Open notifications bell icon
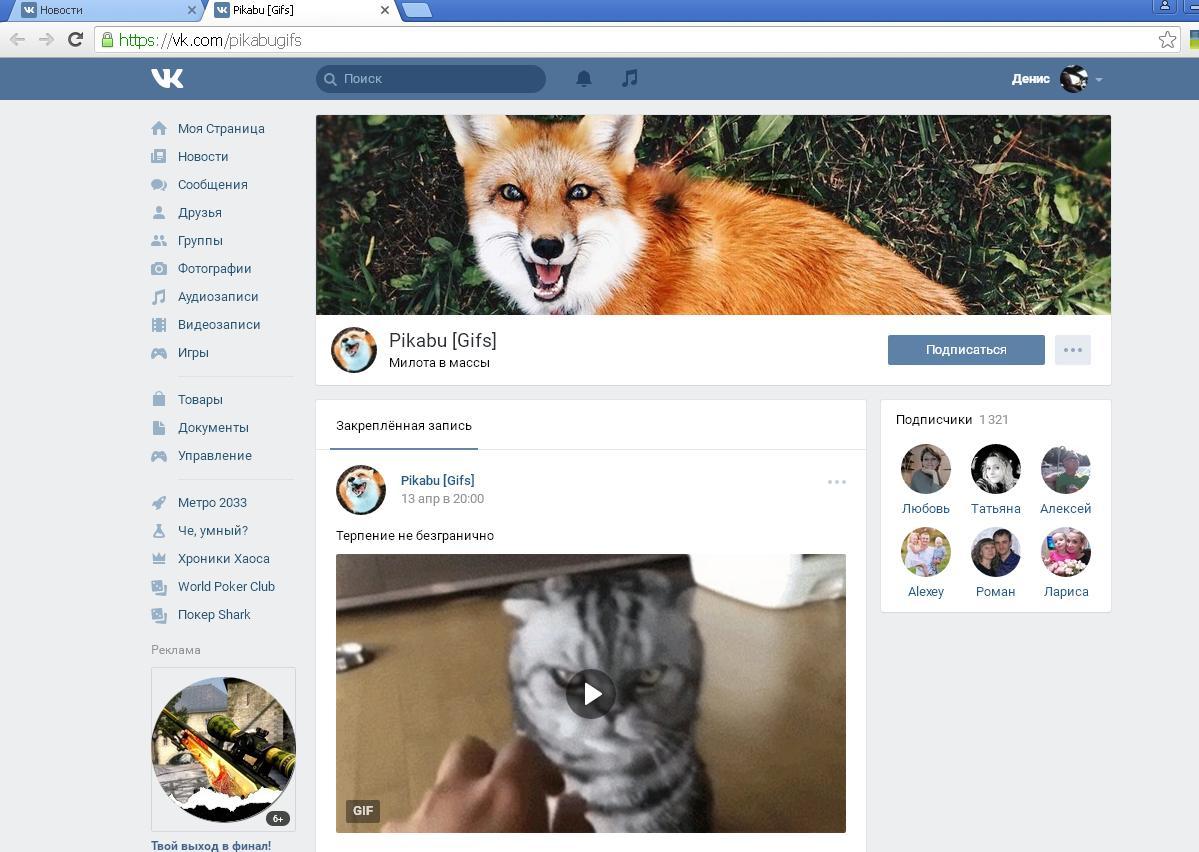The height and width of the screenshot is (852, 1199). pos(583,78)
